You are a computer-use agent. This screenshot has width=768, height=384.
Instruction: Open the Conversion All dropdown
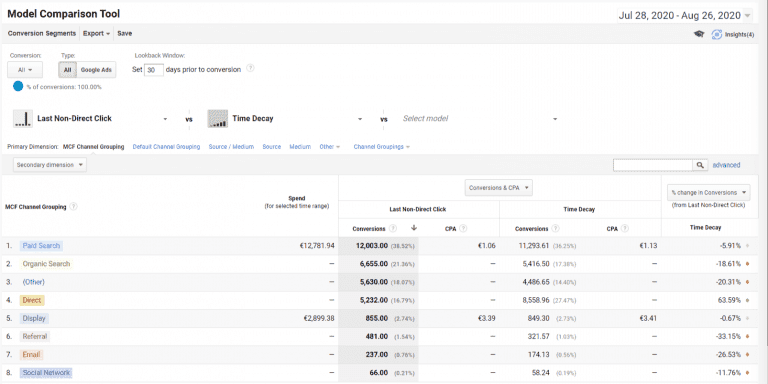25,70
